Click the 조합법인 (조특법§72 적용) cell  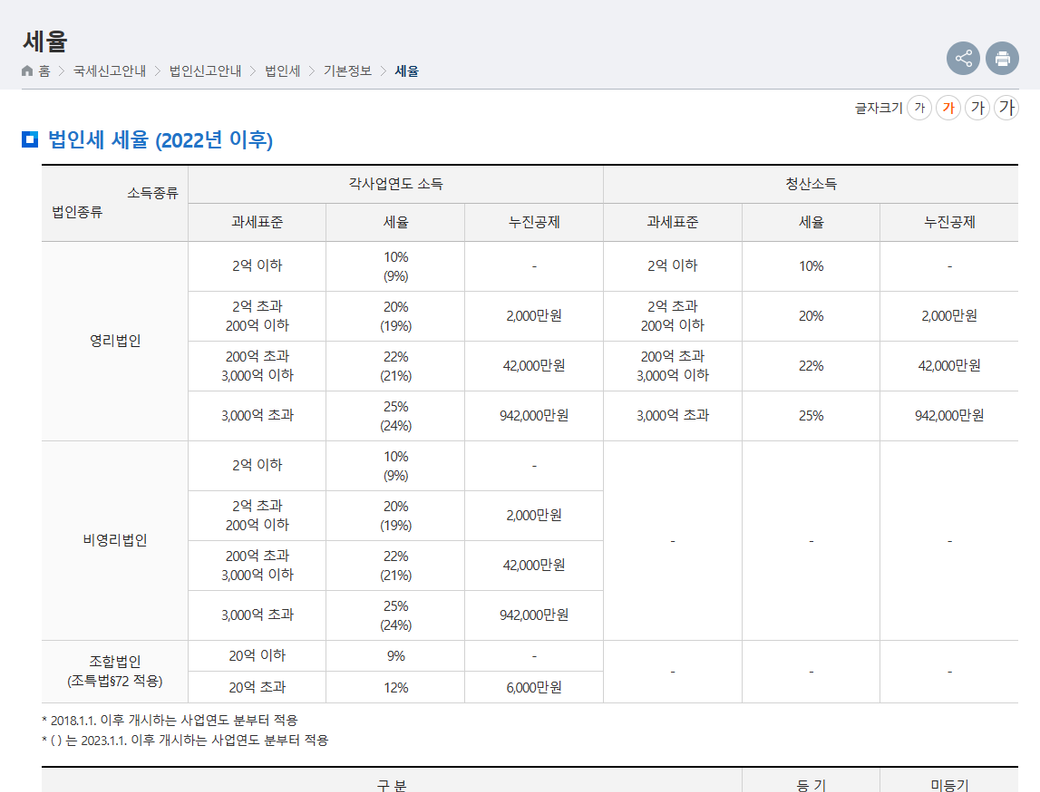(x=115, y=670)
